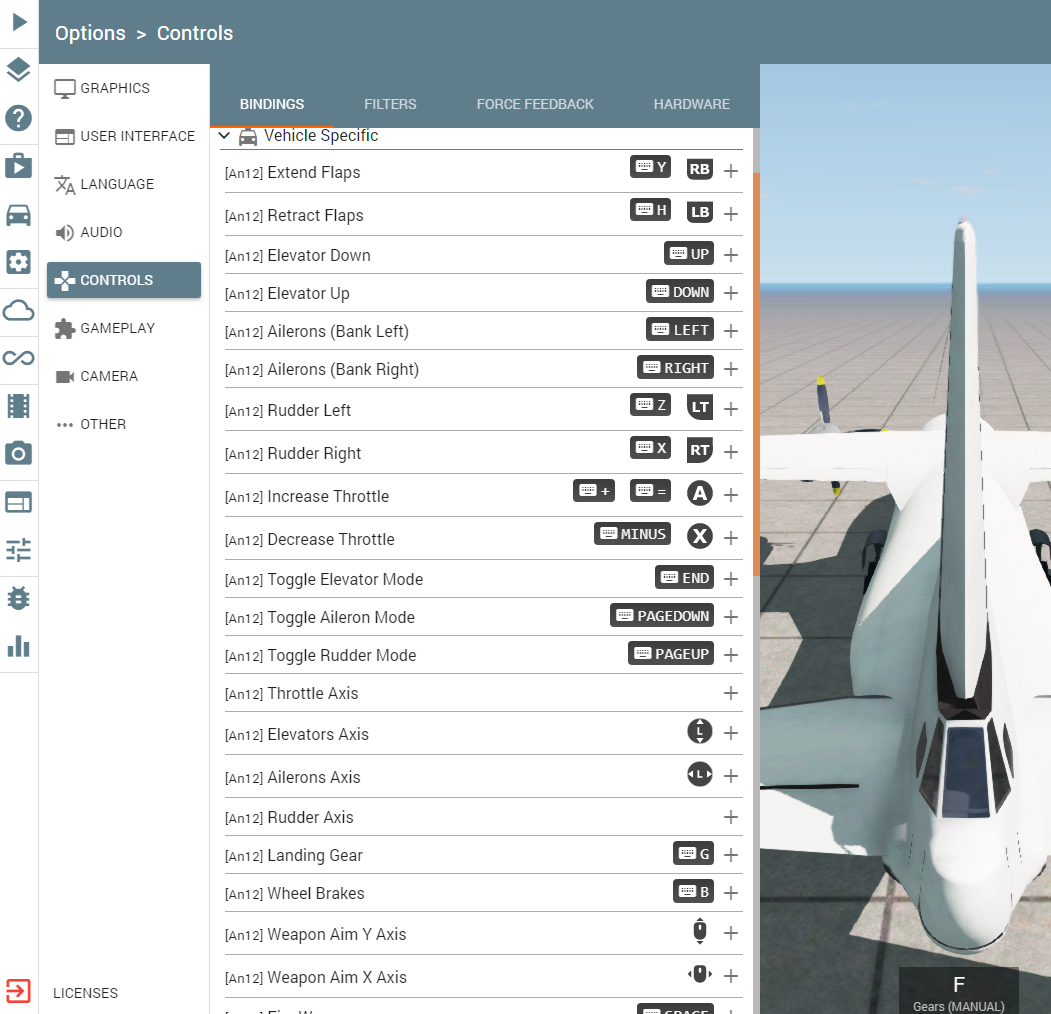
Task: Click the bindings list scrollbar thumb
Action: (x=756, y=374)
